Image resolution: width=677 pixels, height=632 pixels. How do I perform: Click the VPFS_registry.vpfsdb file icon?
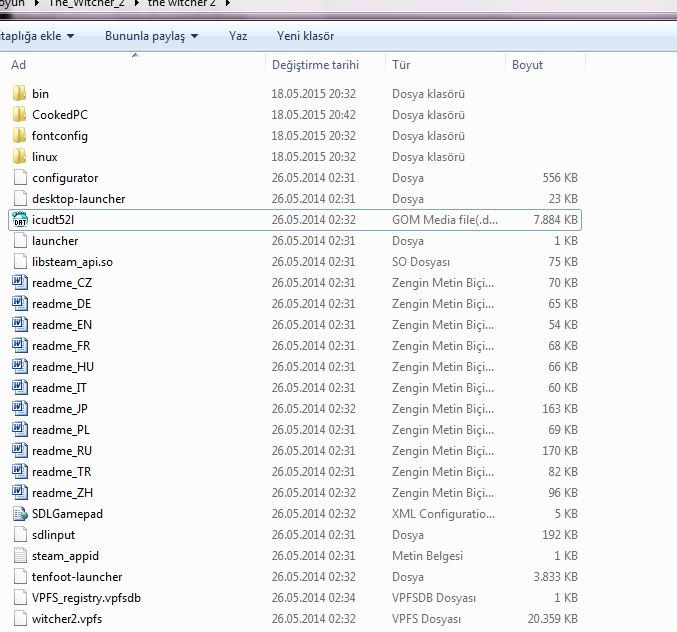pyautogui.click(x=20, y=598)
